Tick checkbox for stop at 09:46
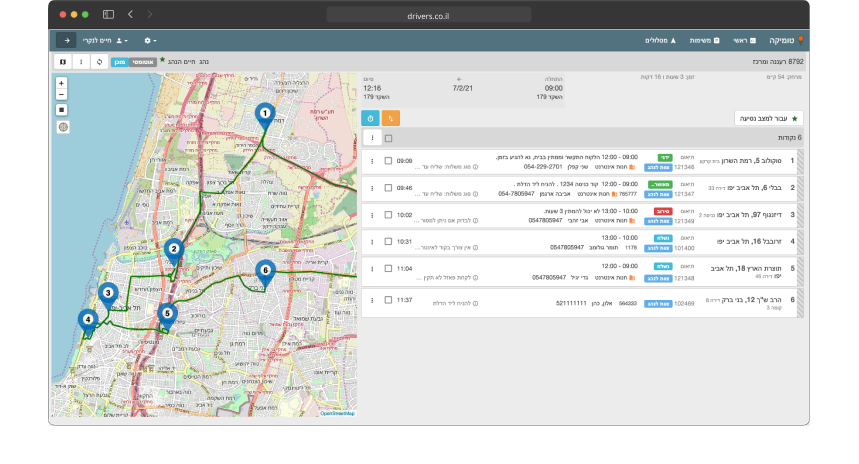Screen dimensions: 859x464 [x=388, y=188]
